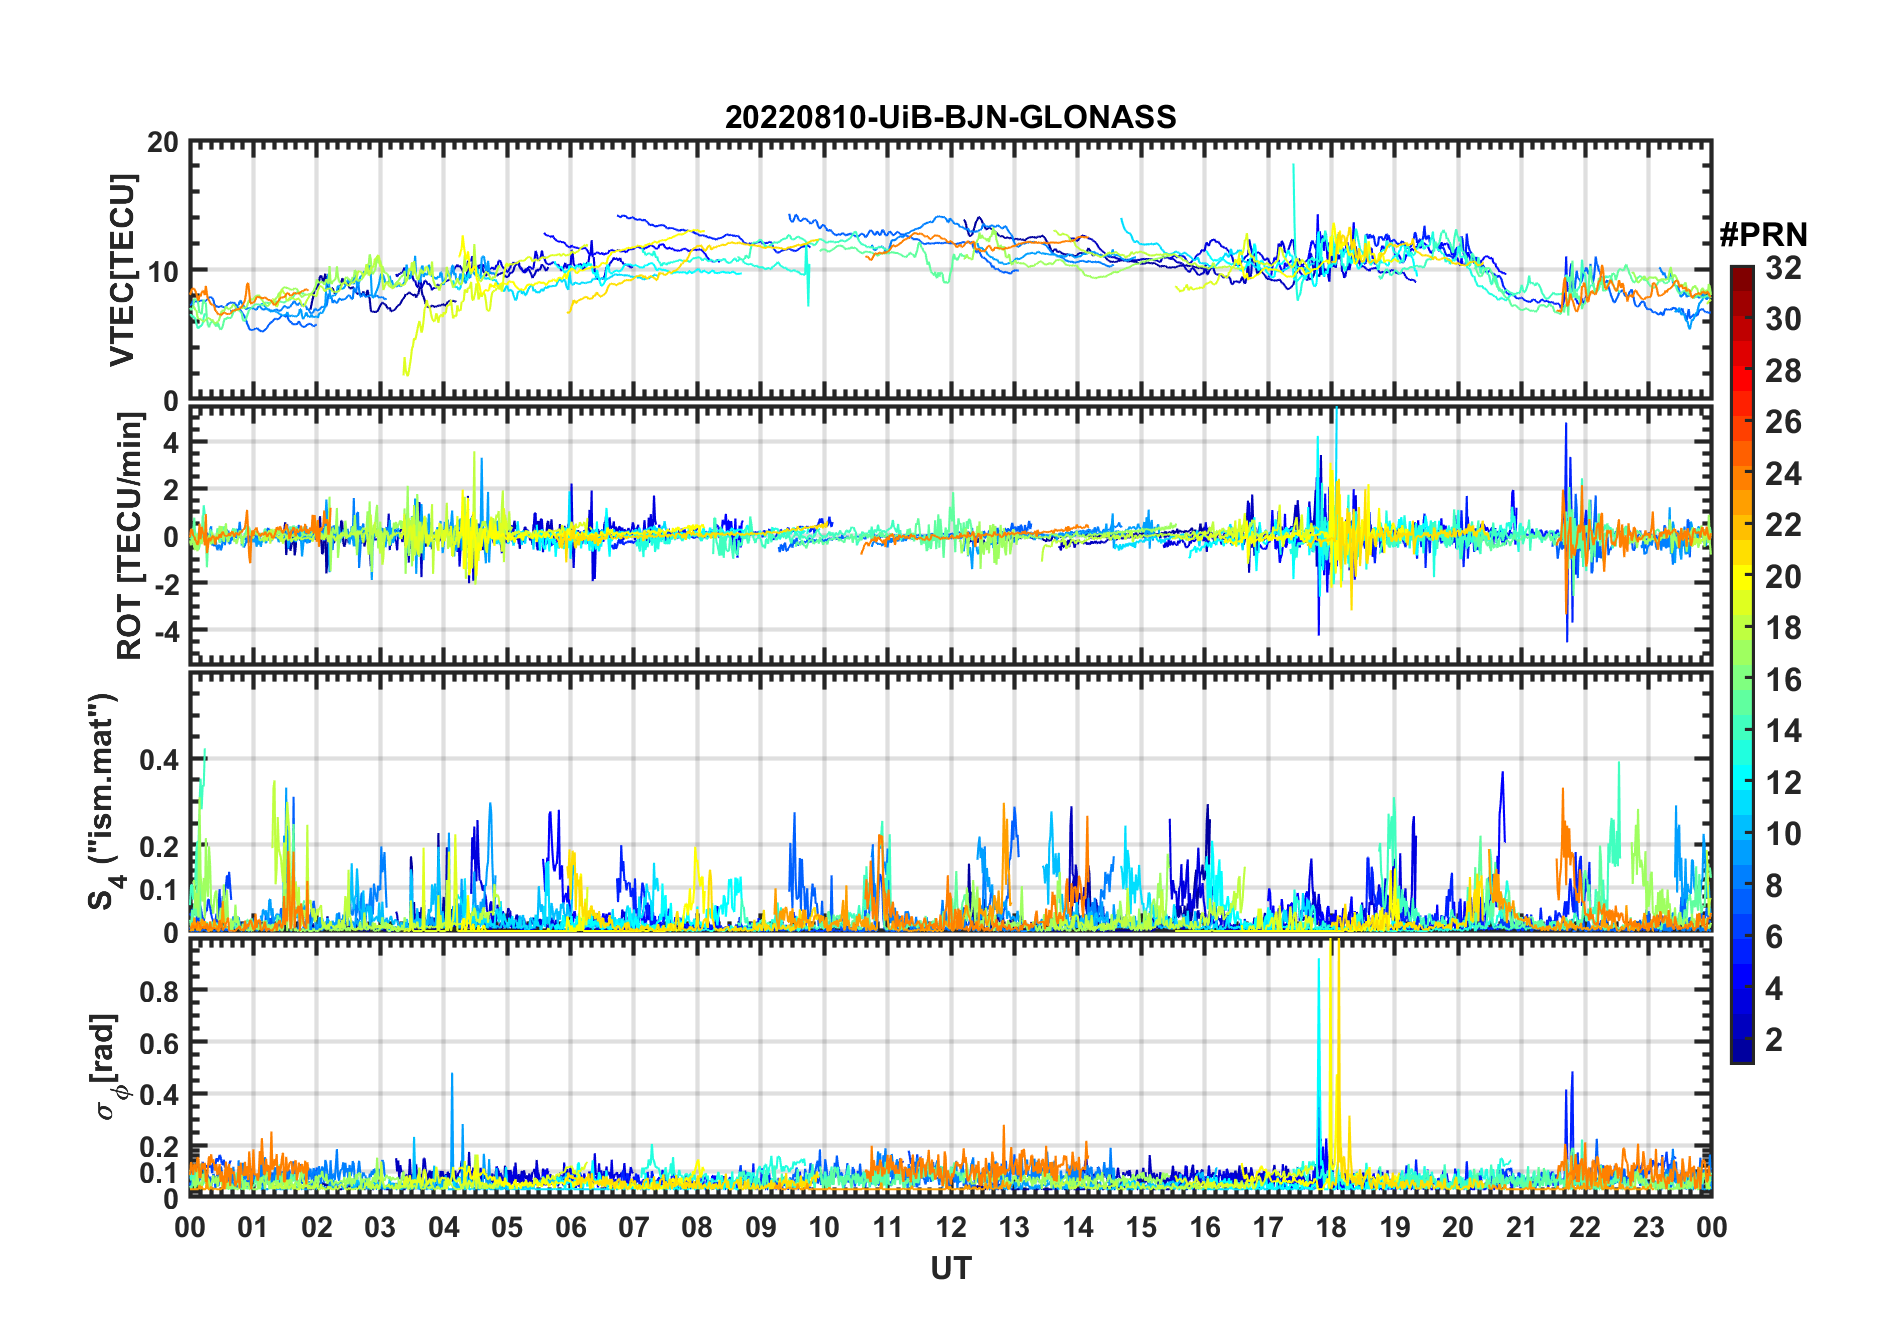
Task: Click the VTEC[TECU] y-axis label
Action: [122, 271]
